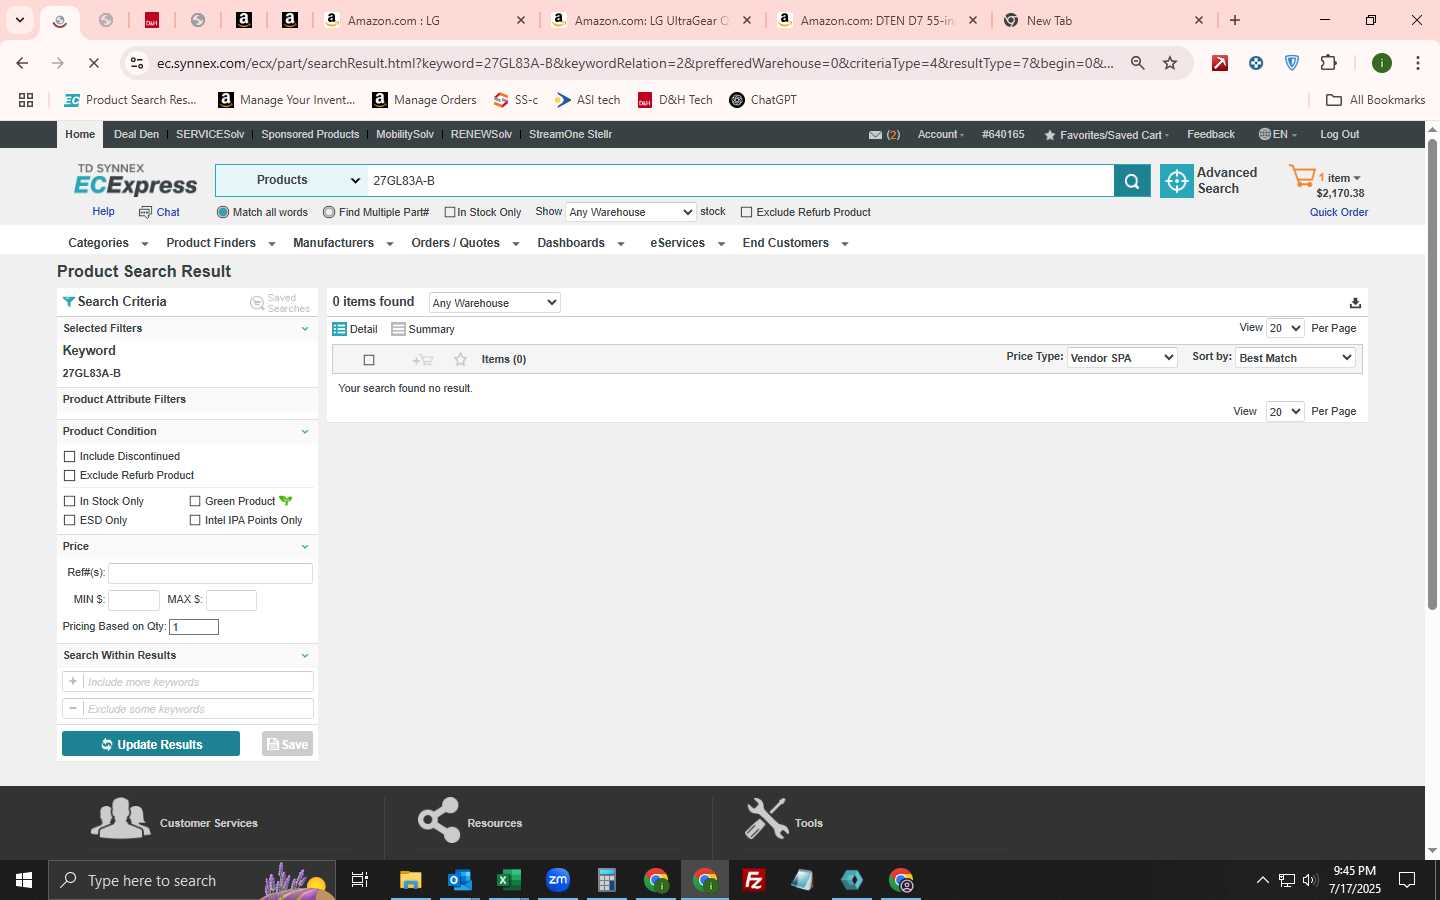The height and width of the screenshot is (900, 1440).
Task: Open Chrome extensions puzzle icon
Action: coord(1328,63)
